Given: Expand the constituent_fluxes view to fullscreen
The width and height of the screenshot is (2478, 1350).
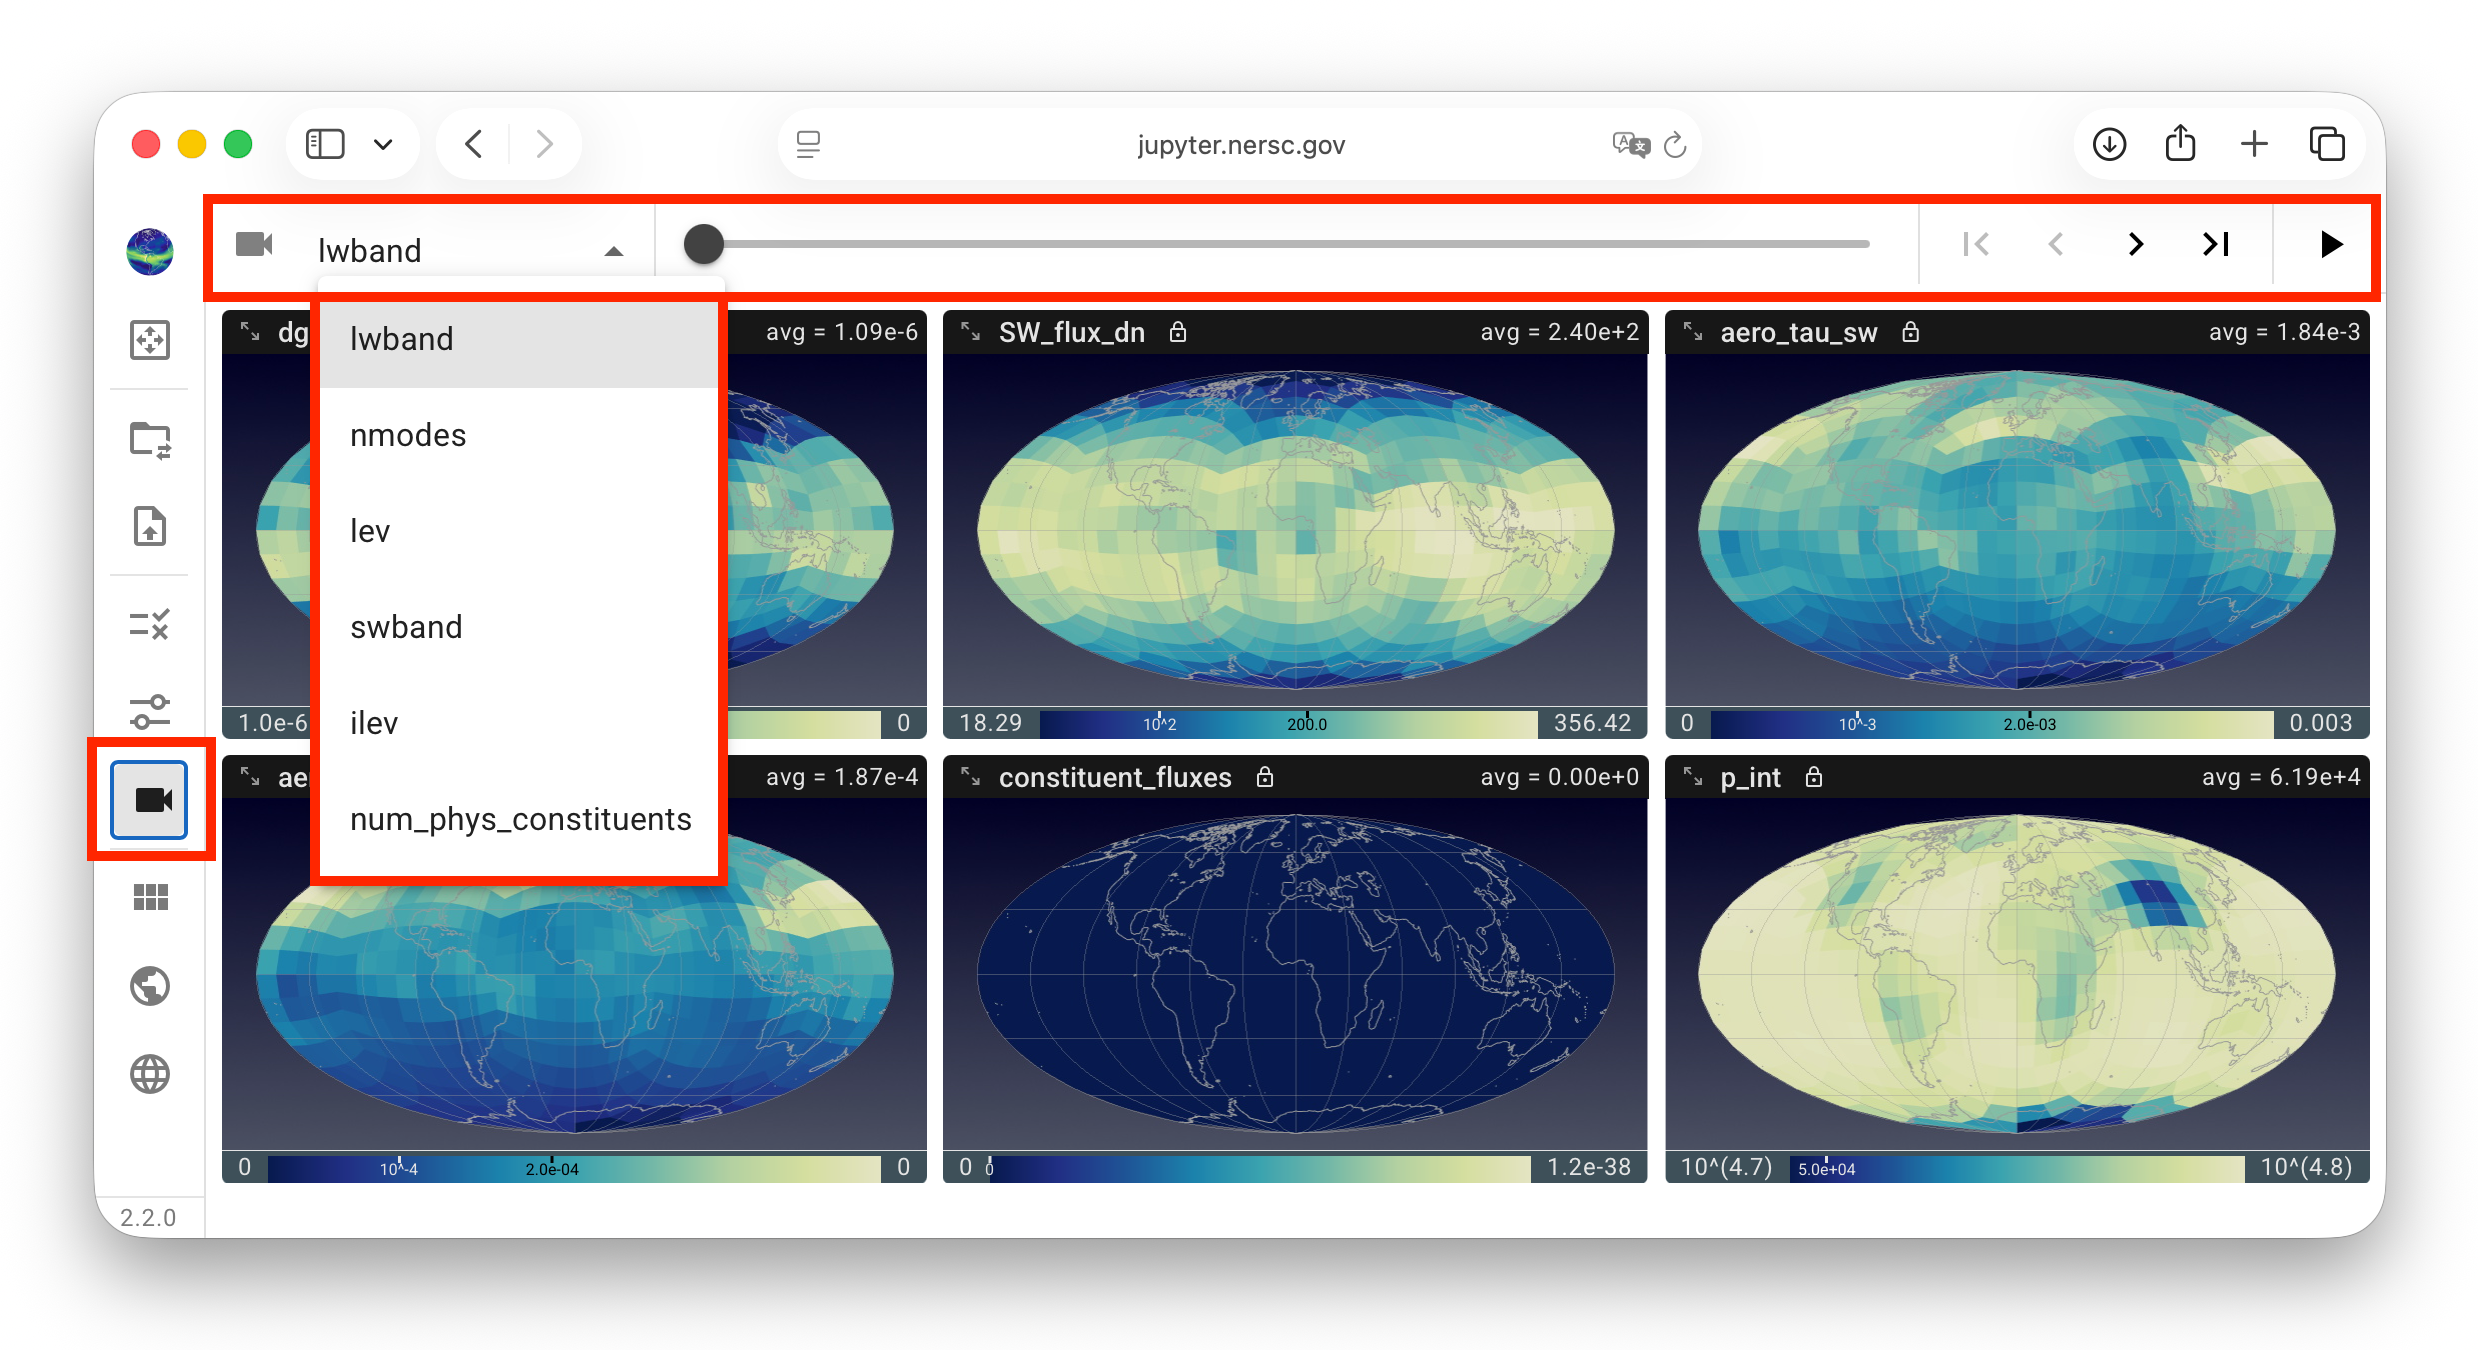Looking at the screenshot, I should click(971, 777).
